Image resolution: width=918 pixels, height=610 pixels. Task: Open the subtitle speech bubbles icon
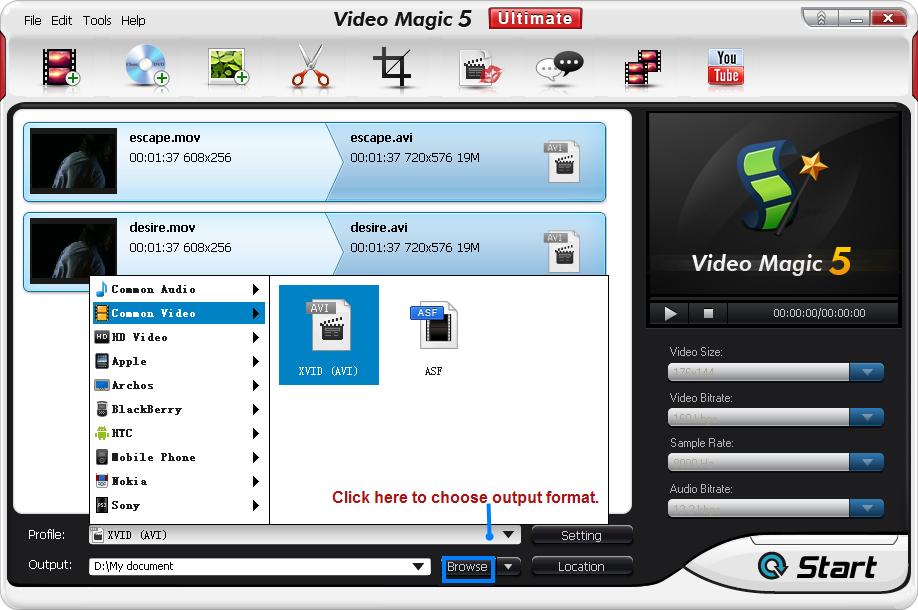click(559, 66)
